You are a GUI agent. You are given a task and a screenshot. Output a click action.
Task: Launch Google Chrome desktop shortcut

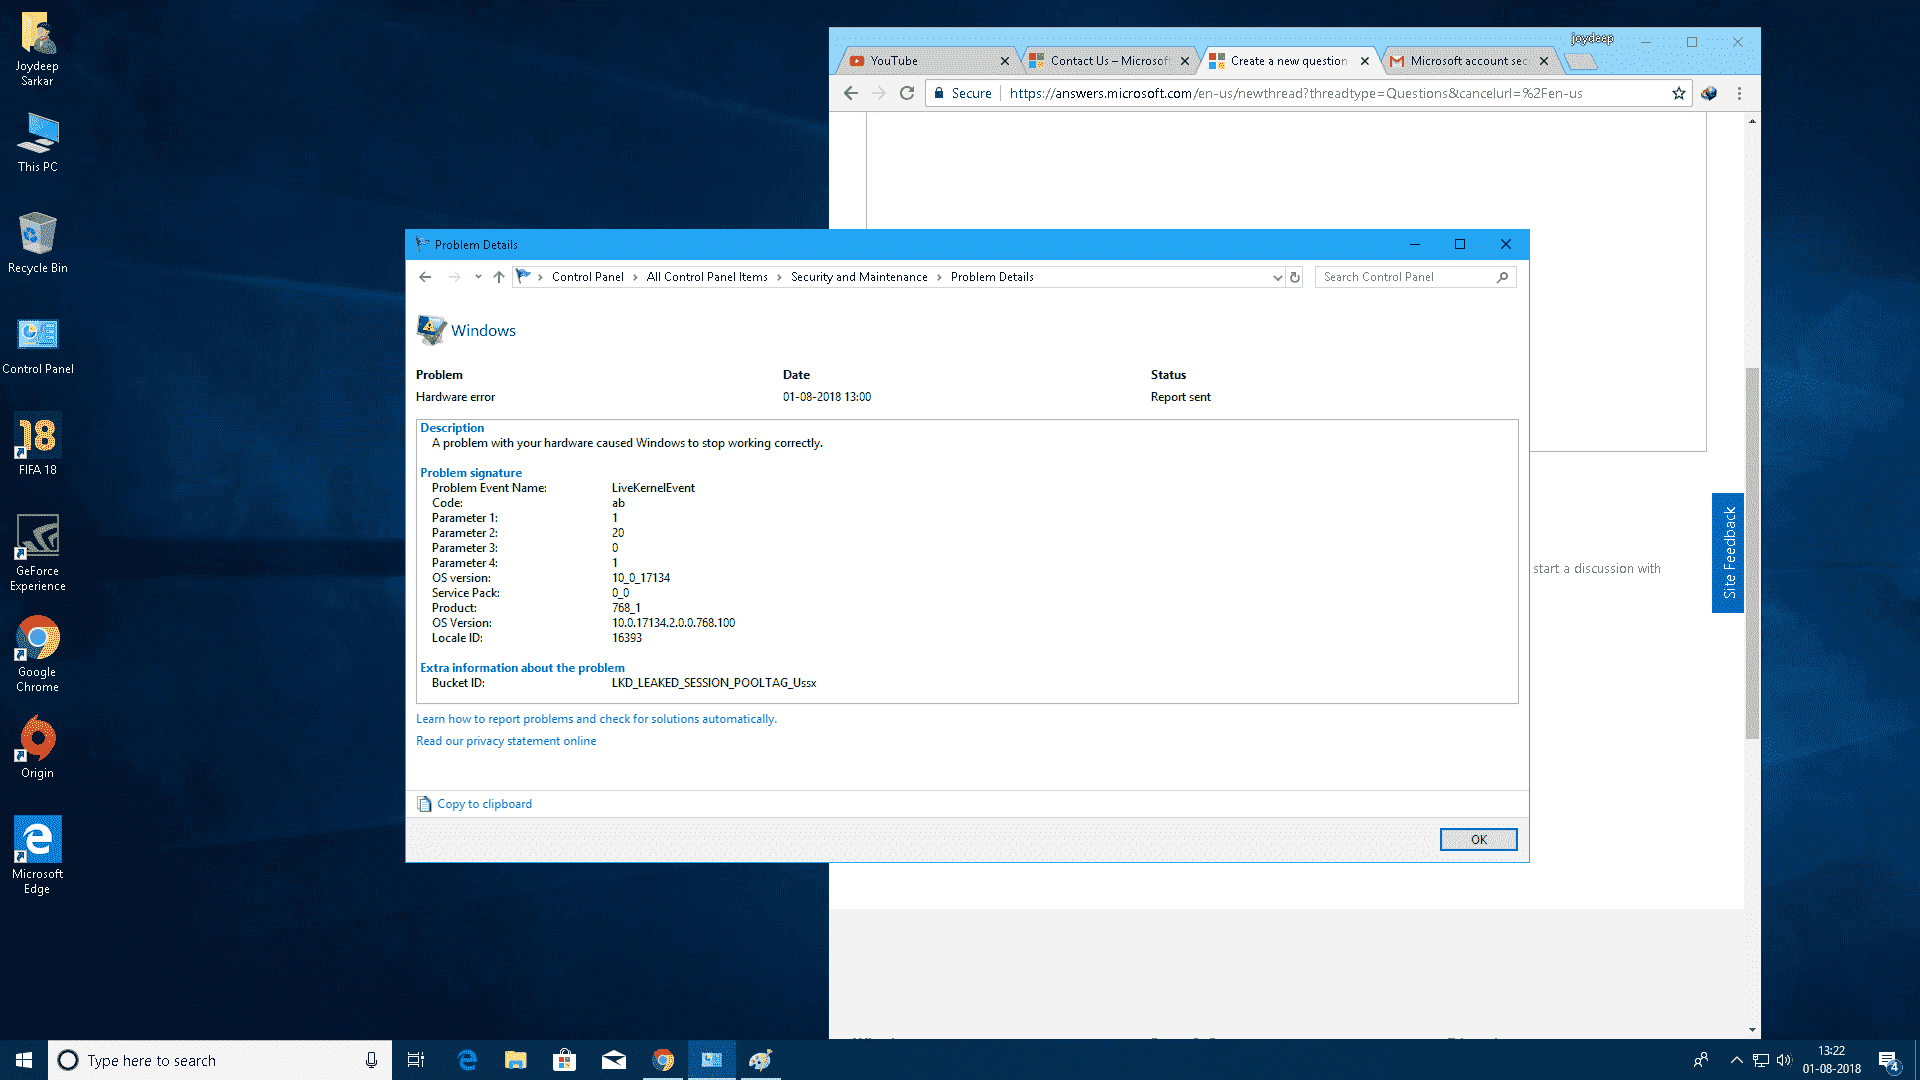(38, 654)
